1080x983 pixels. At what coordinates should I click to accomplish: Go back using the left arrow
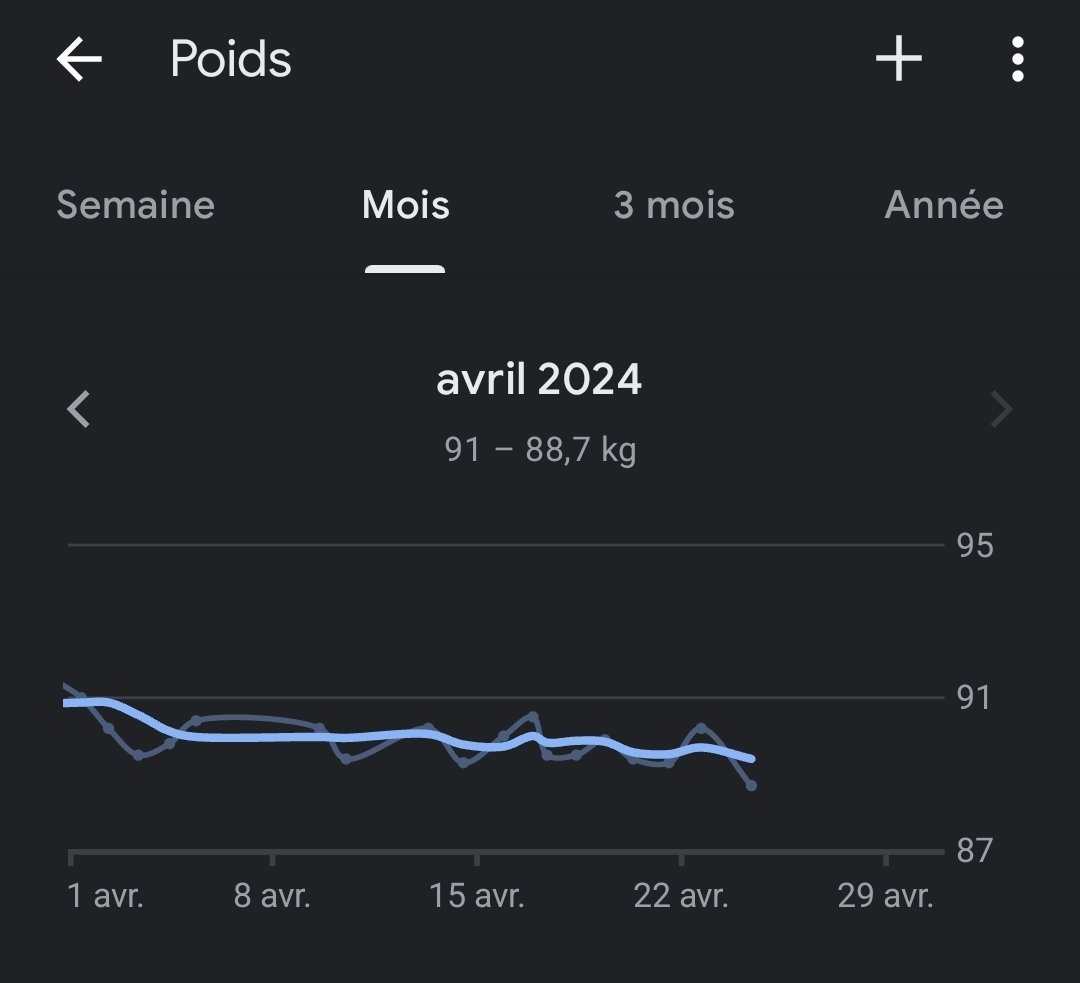pos(79,59)
